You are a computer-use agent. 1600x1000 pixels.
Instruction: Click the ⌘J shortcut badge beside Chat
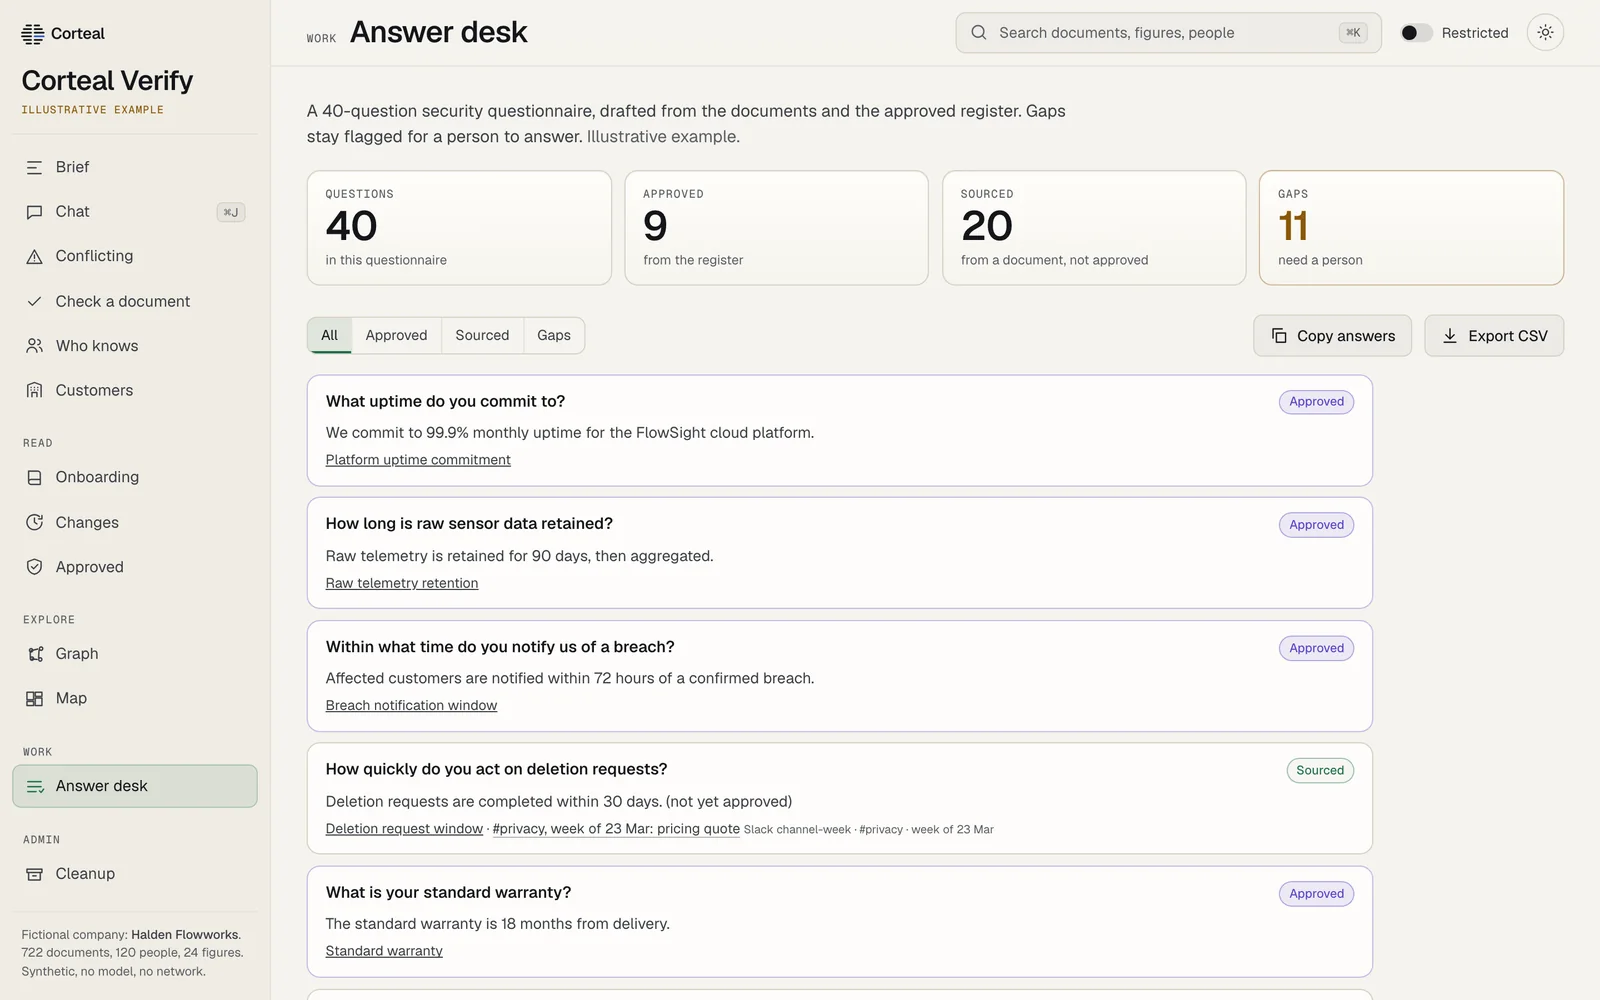click(231, 212)
